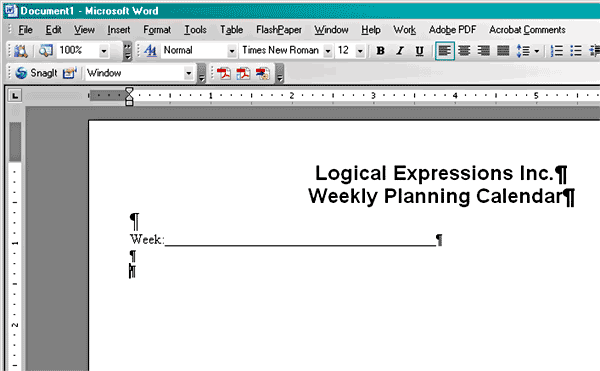Open the Work menu
Viewport: 600px width, 371px height.
click(x=404, y=30)
